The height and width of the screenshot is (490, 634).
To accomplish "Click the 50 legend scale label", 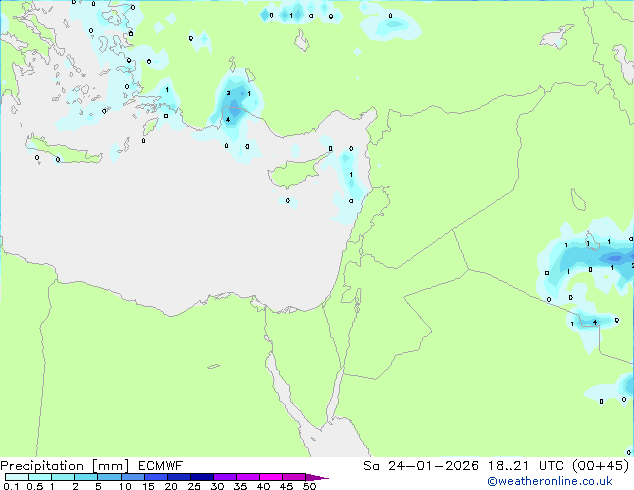I will pyautogui.click(x=309, y=486).
